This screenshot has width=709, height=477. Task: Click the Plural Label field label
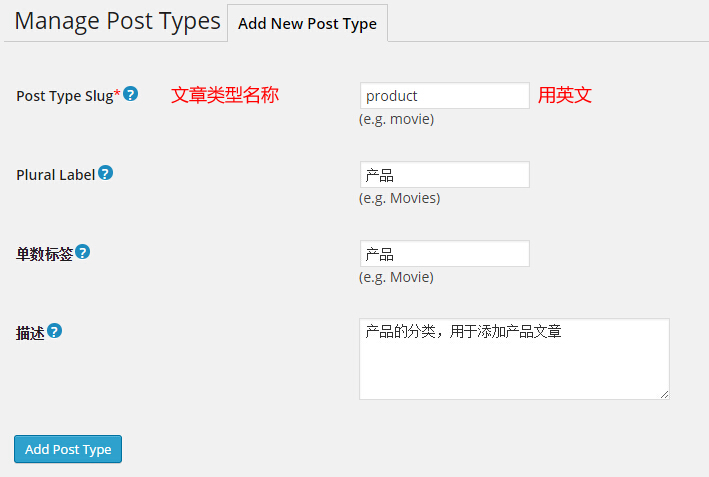[55, 175]
